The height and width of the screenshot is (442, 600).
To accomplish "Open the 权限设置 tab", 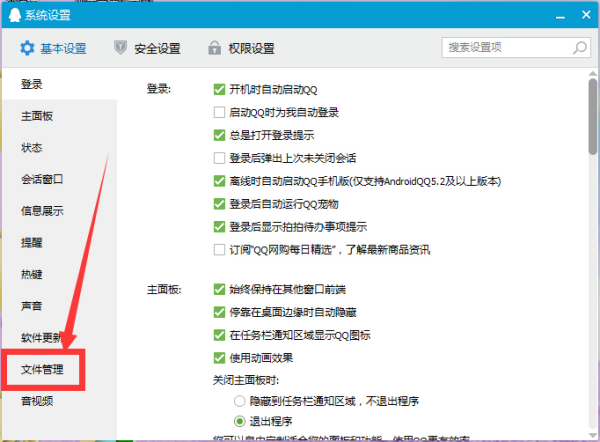I will tap(241, 48).
